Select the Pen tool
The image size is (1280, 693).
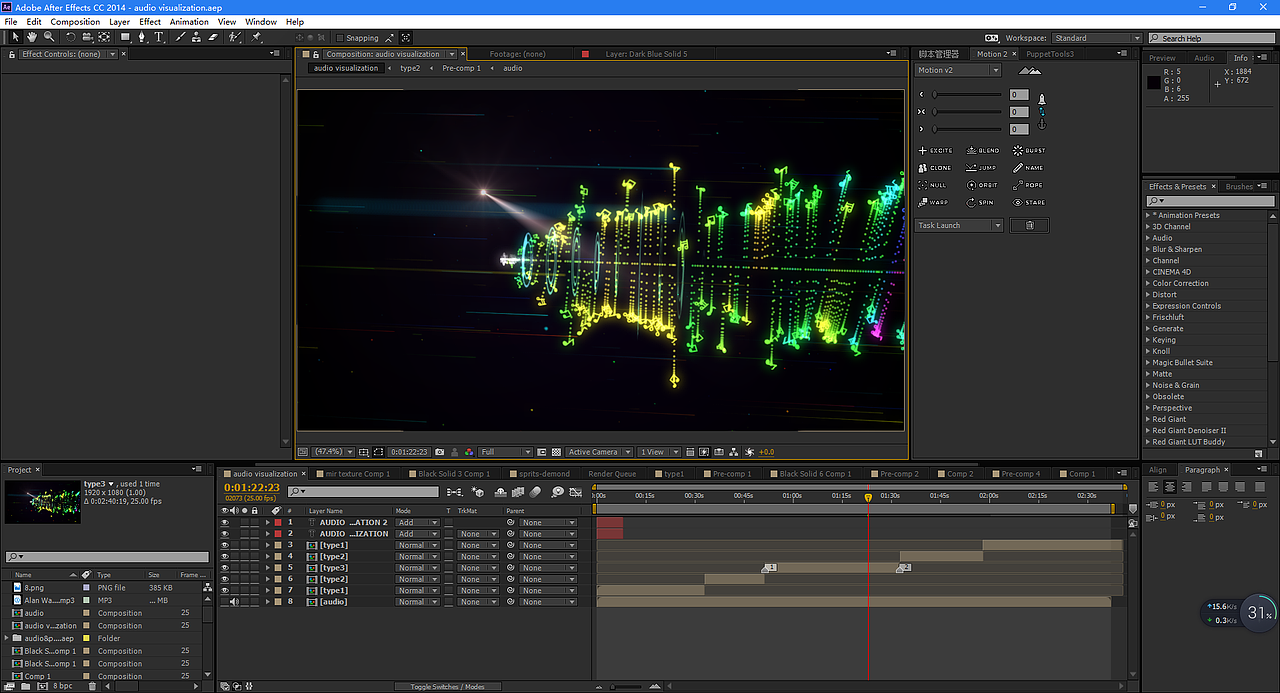pos(141,37)
